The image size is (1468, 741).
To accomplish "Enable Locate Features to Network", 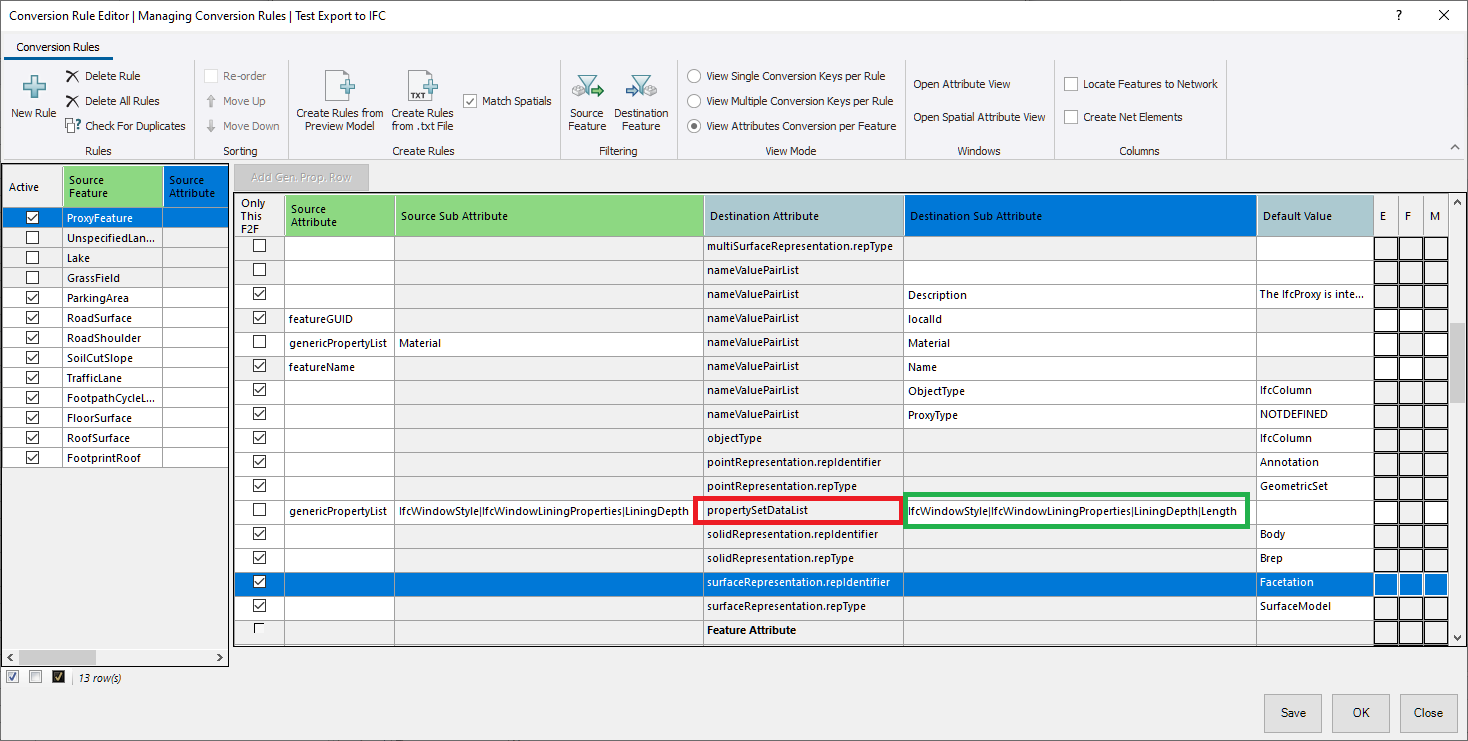I will [1071, 84].
